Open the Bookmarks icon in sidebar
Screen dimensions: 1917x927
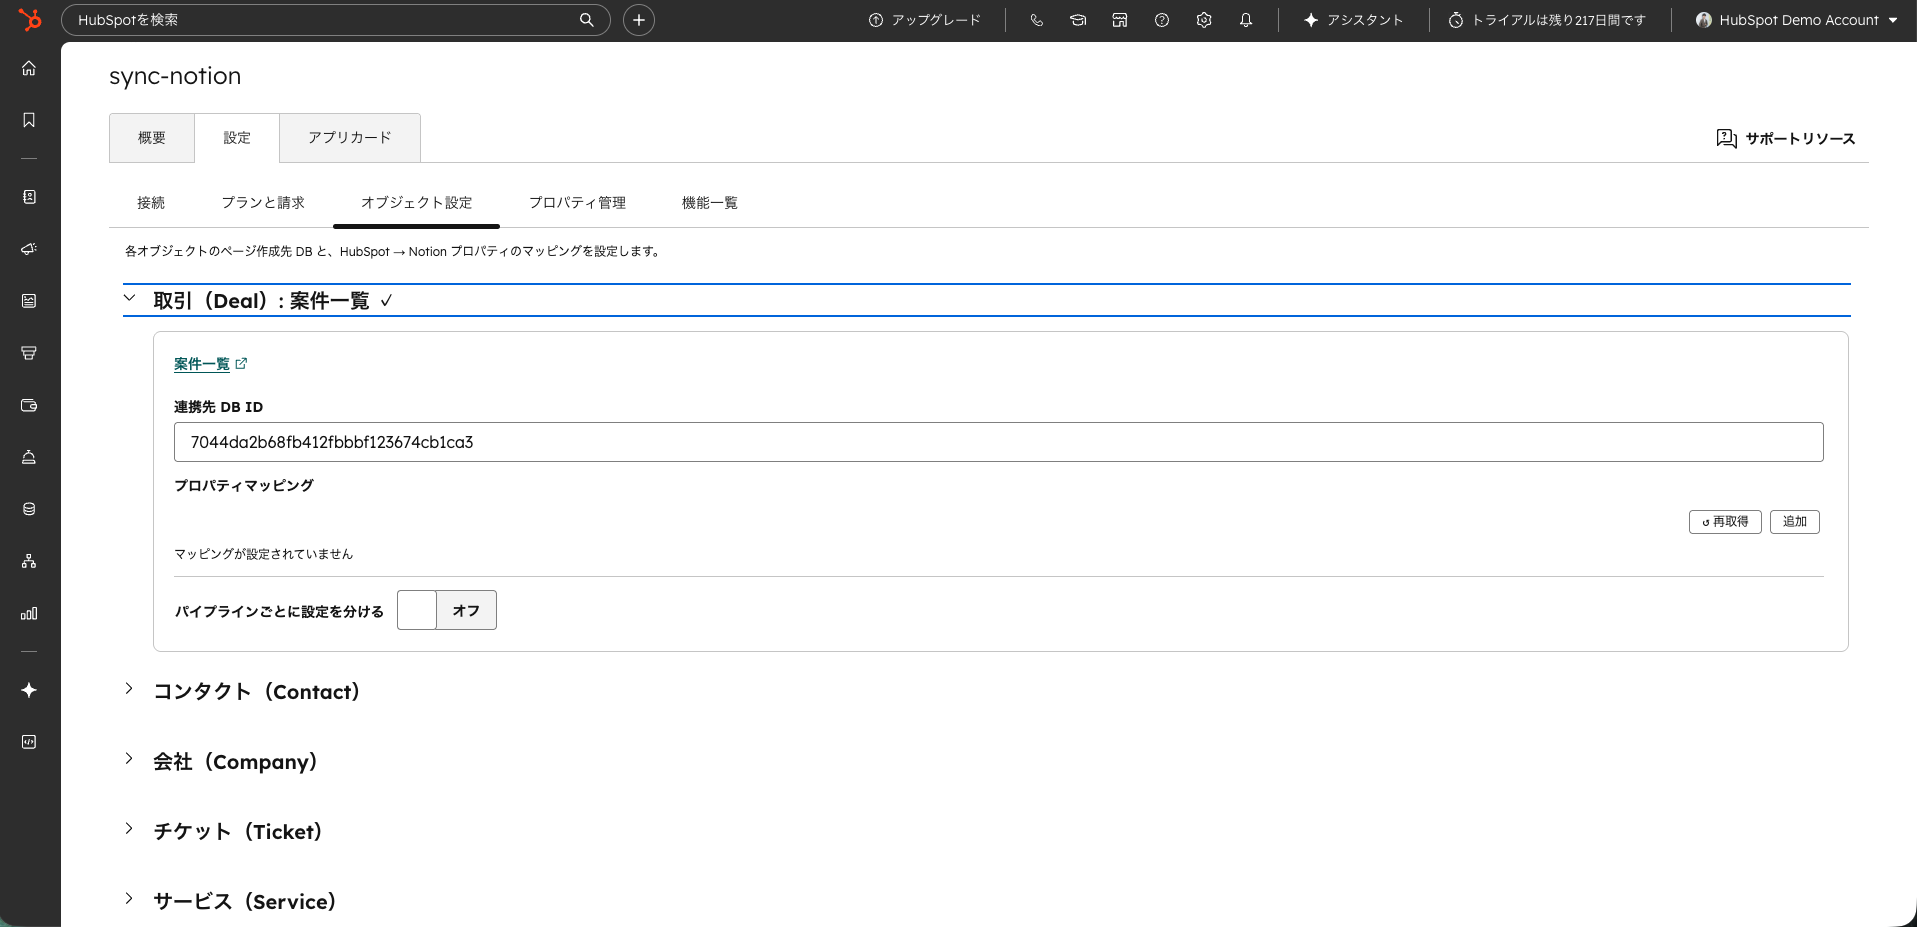tap(29, 120)
